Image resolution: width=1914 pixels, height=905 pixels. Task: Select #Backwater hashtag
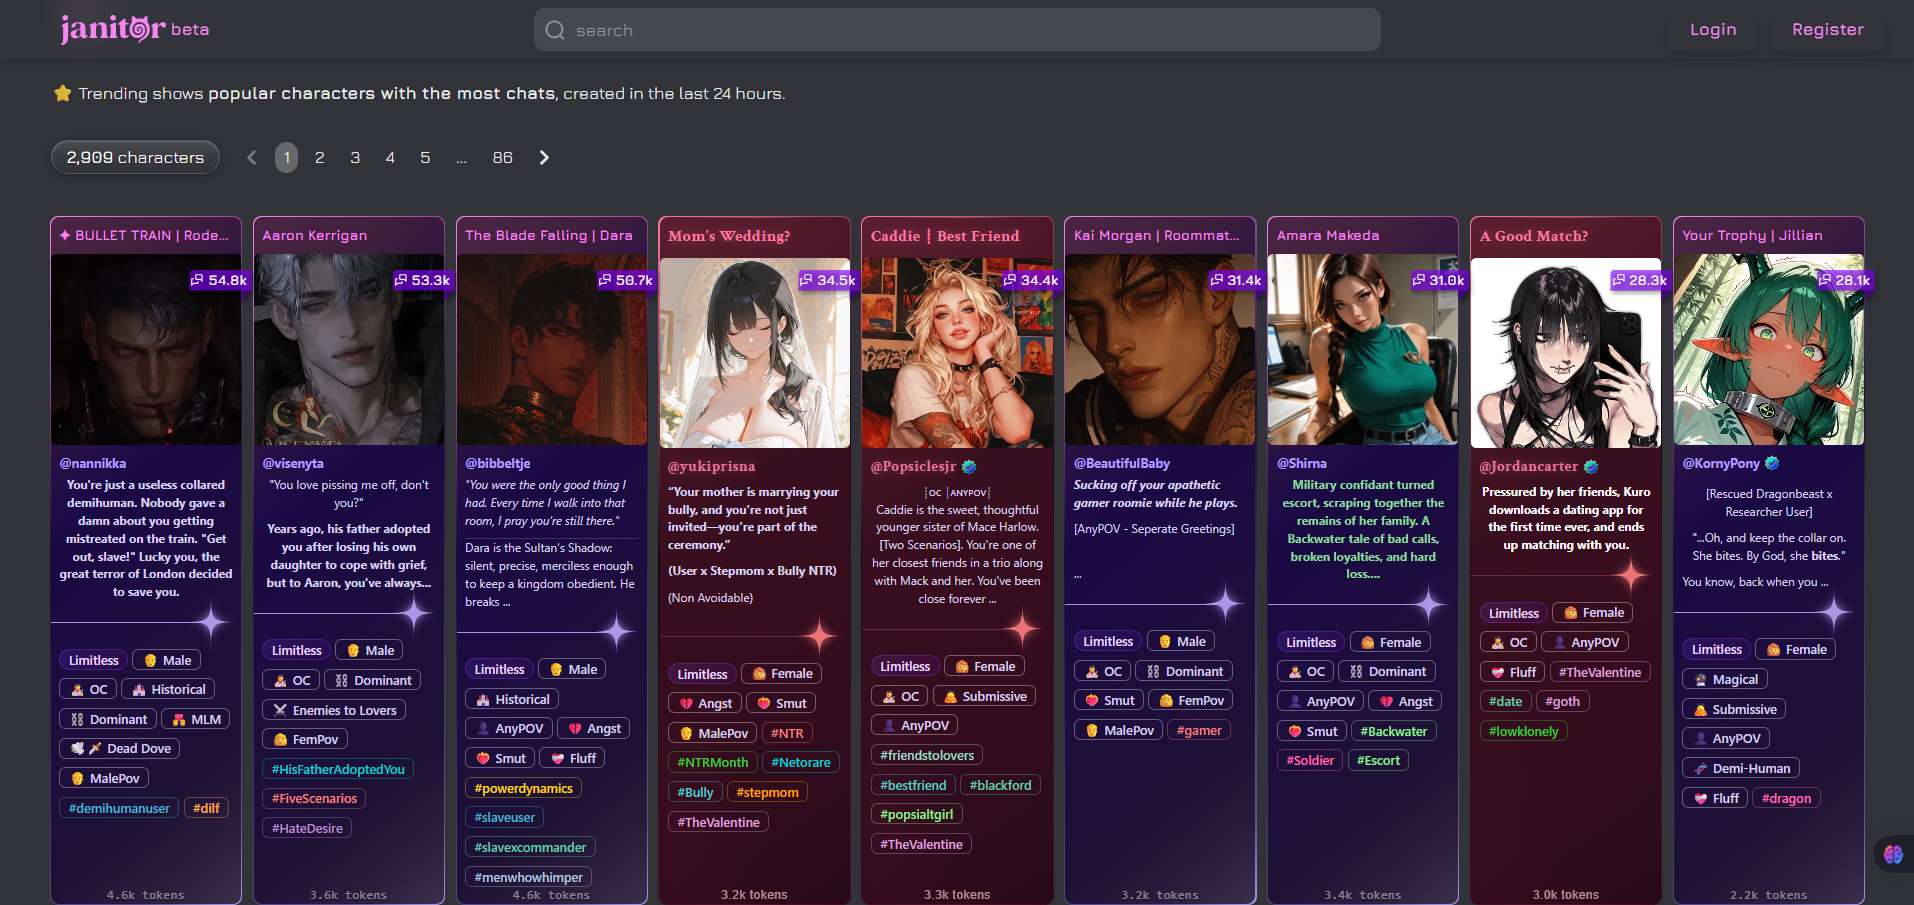1393,731
